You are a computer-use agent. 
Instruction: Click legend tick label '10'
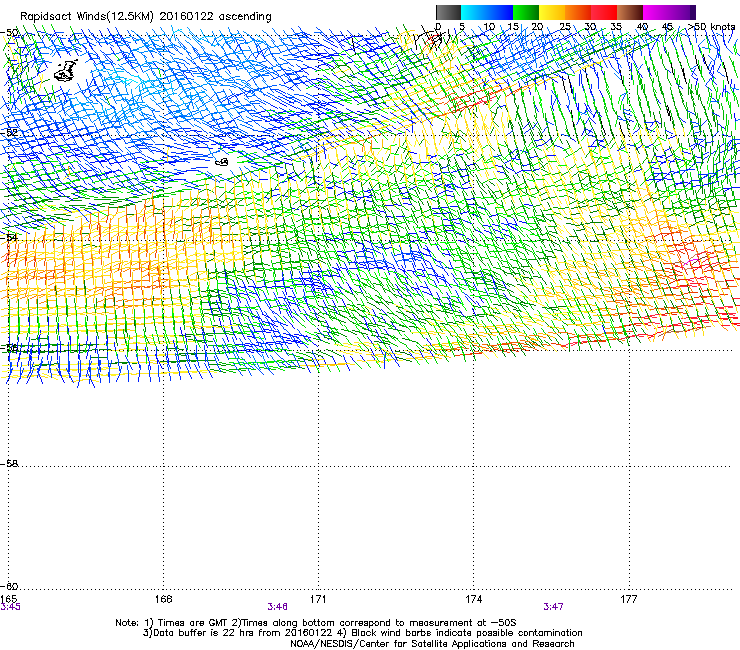(x=489, y=27)
